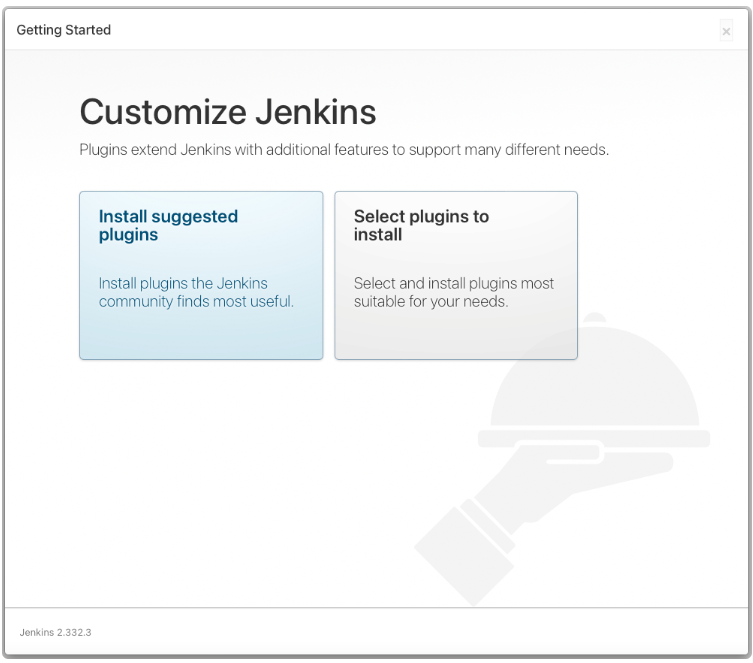Choose Select plugins to install option
This screenshot has width=753, height=663.
point(456,275)
